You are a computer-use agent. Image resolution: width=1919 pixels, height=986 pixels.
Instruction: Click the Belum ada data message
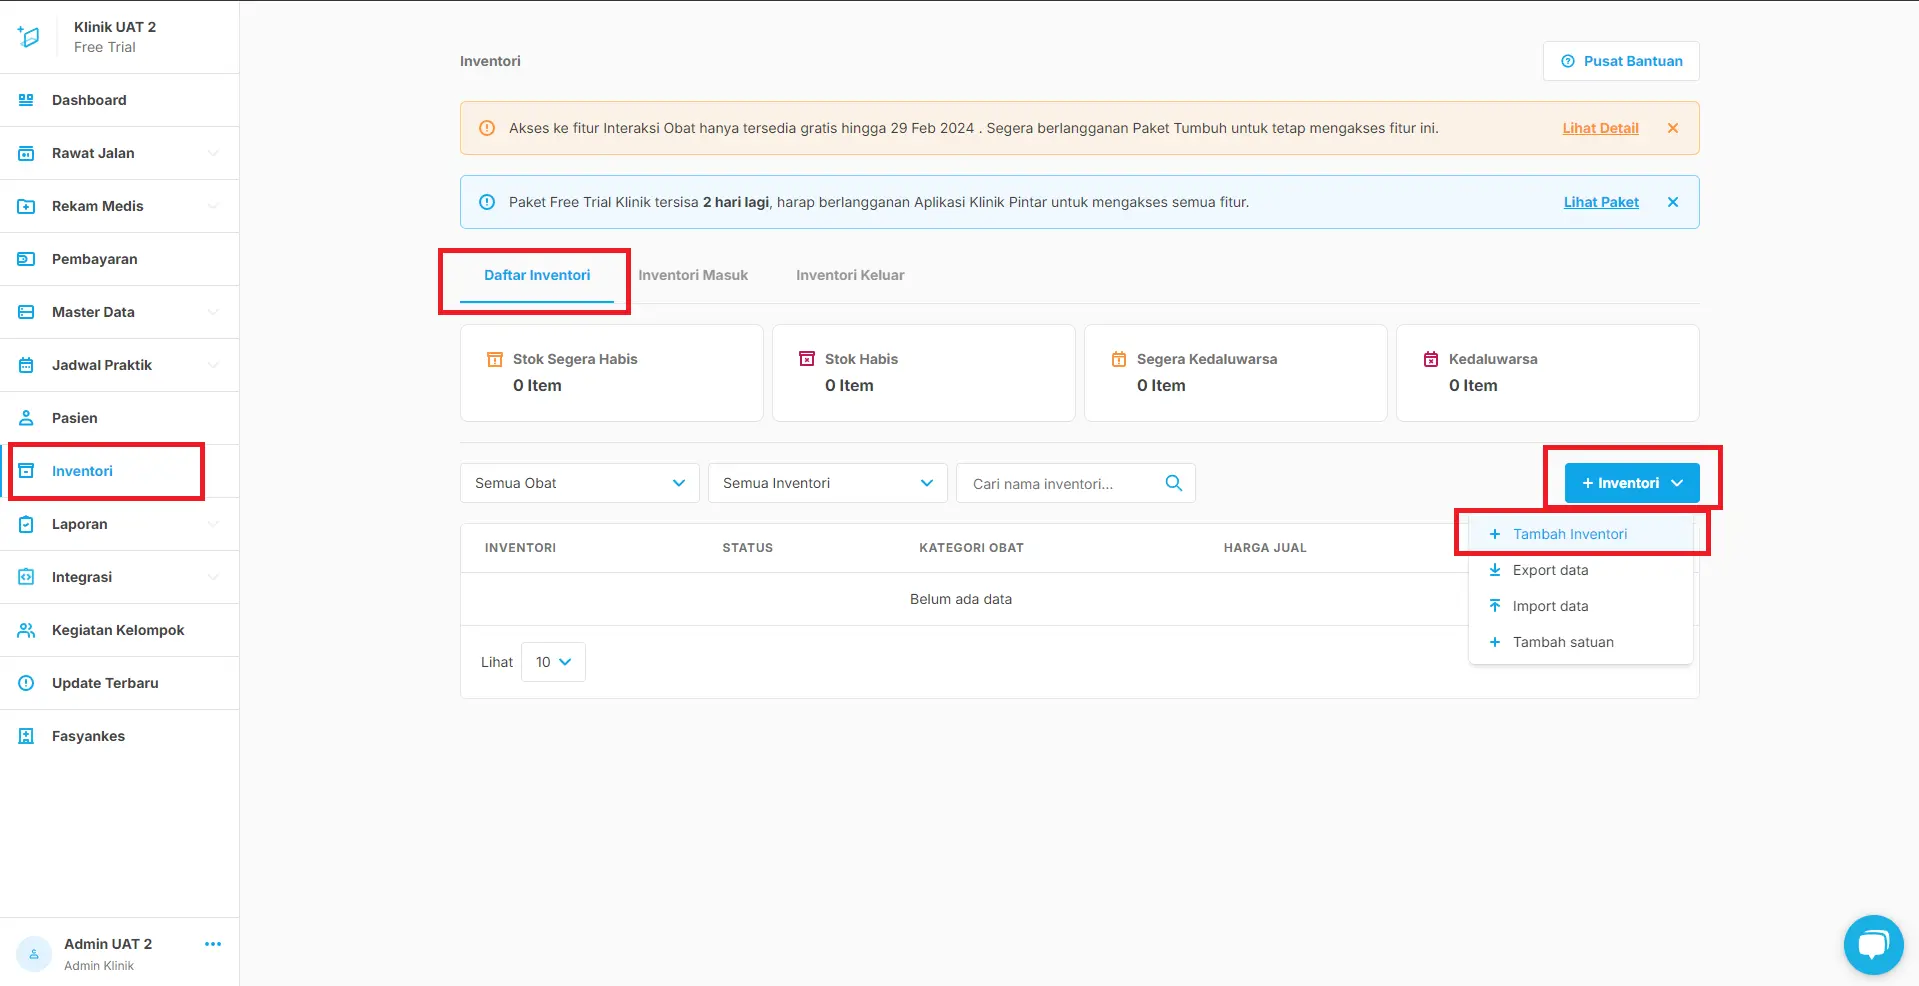961,599
